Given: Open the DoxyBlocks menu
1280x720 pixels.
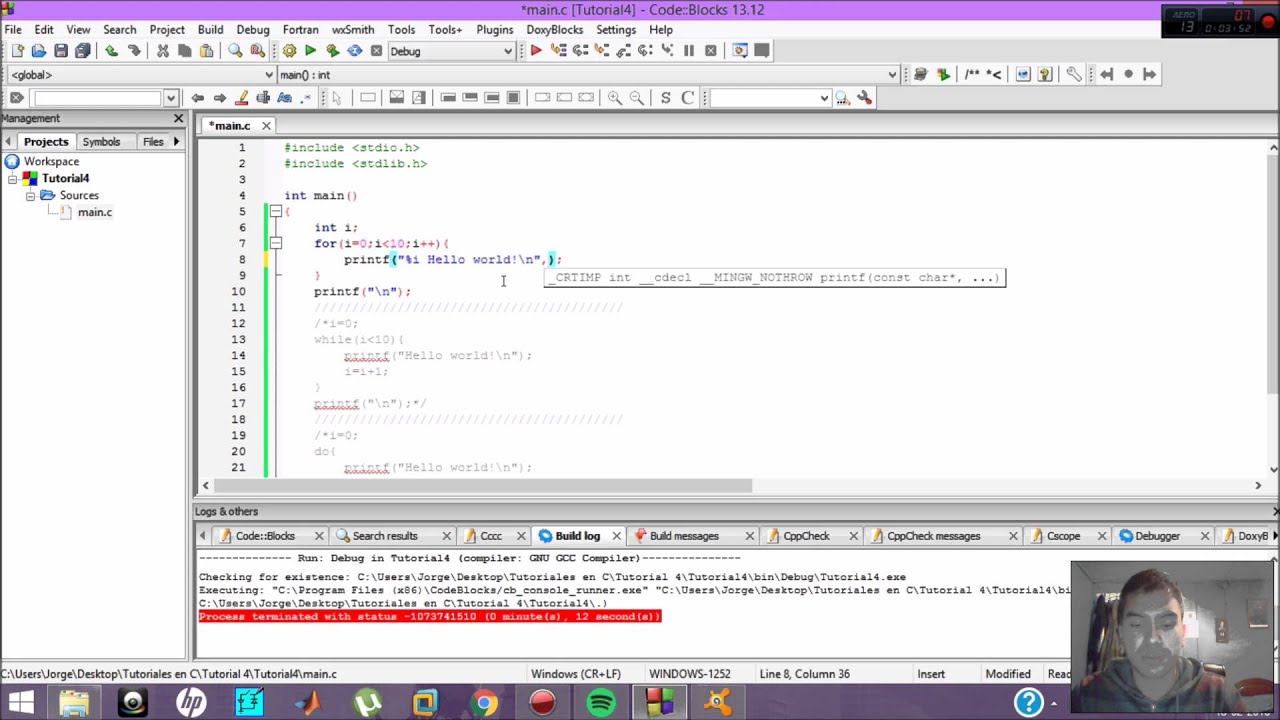Looking at the screenshot, I should (554, 29).
